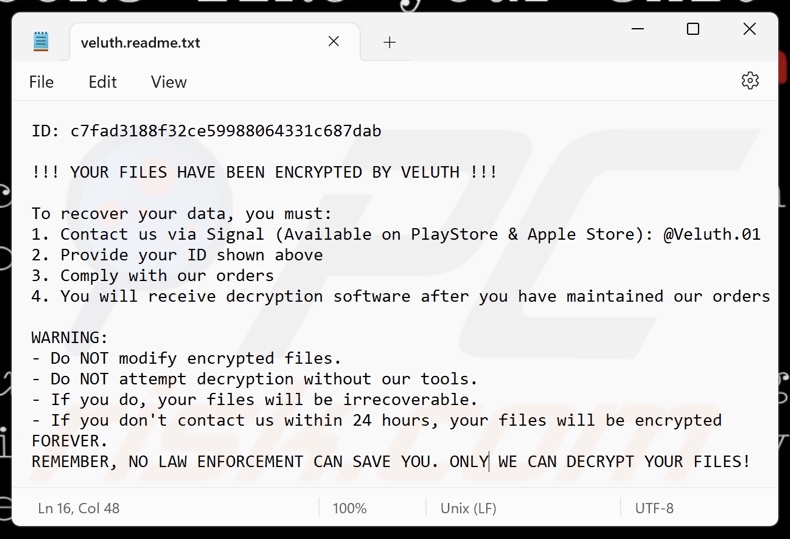Click the 100% zoom level indicator

click(x=349, y=508)
